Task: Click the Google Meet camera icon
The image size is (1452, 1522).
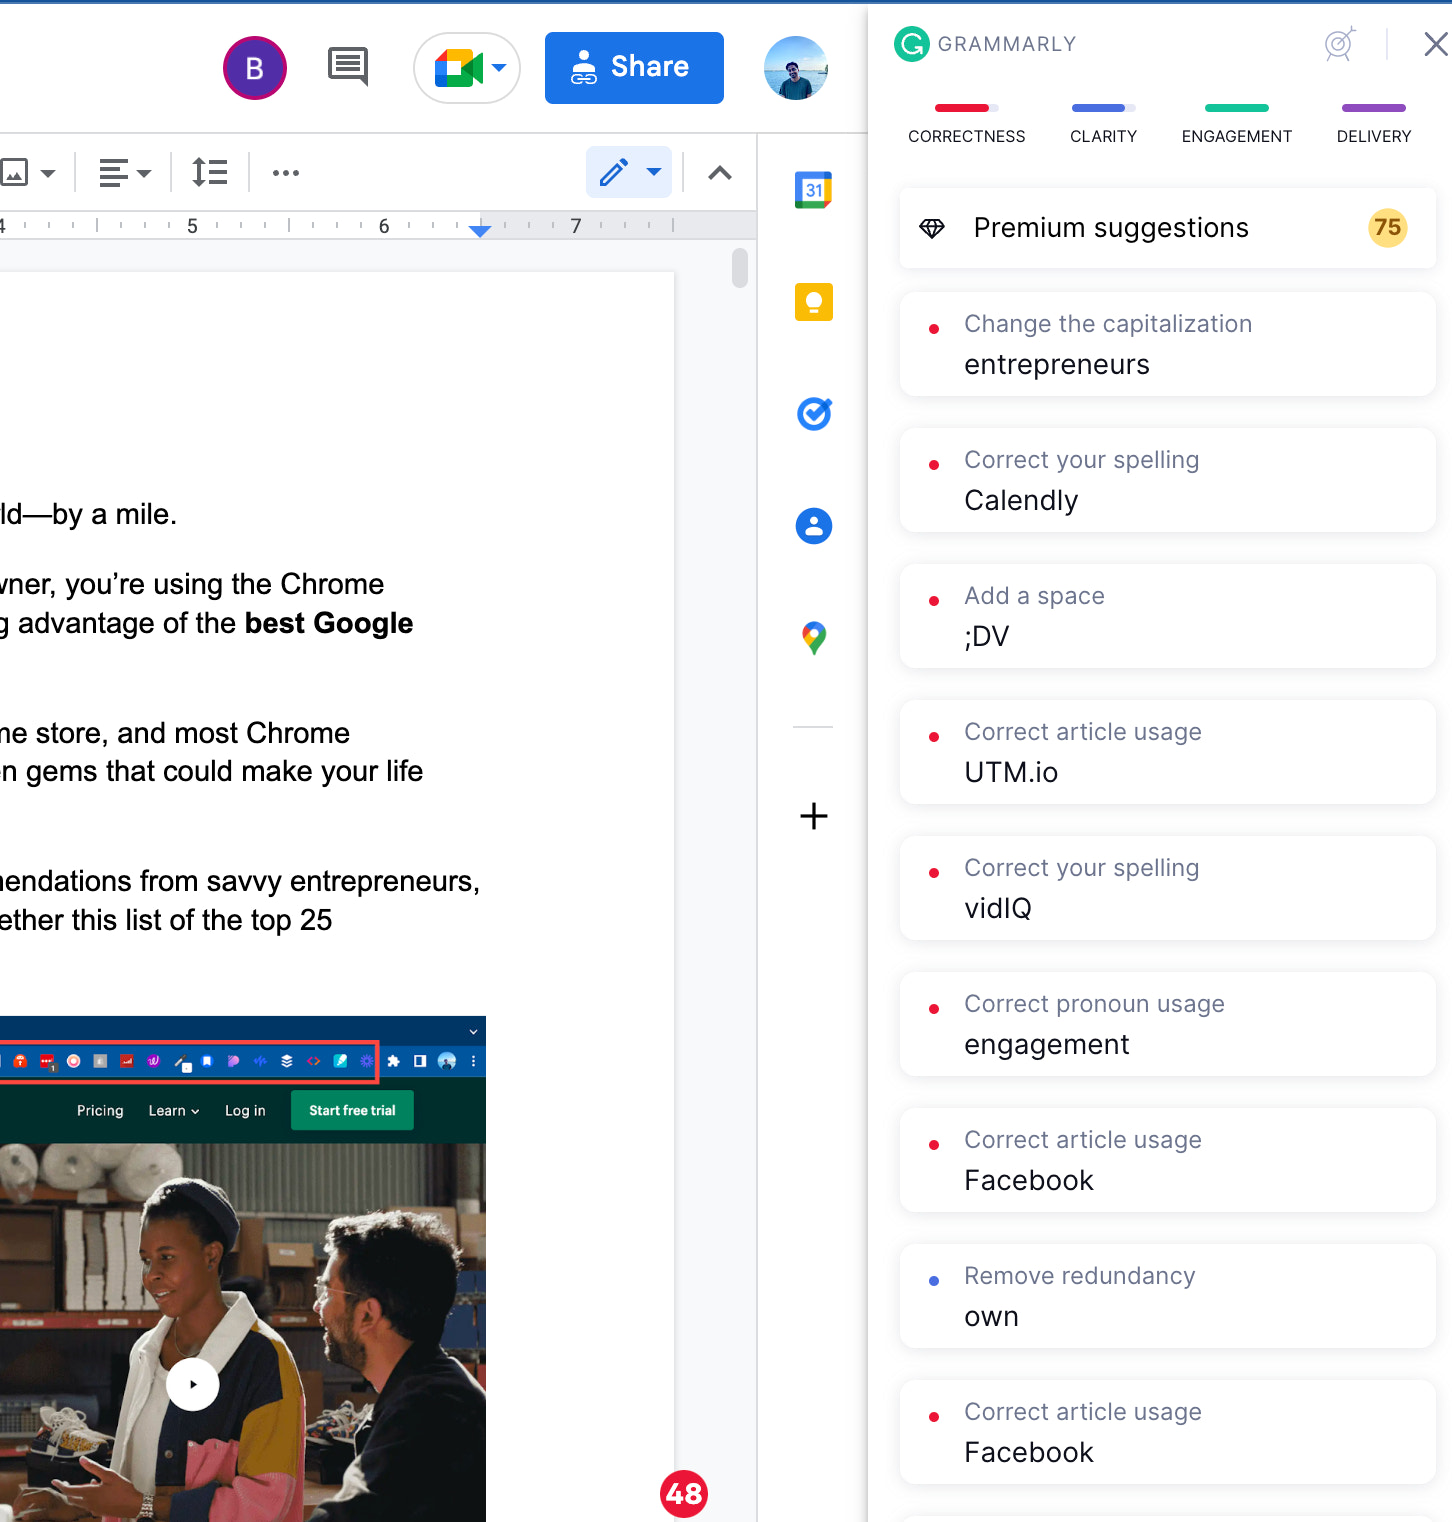Action: 457,67
